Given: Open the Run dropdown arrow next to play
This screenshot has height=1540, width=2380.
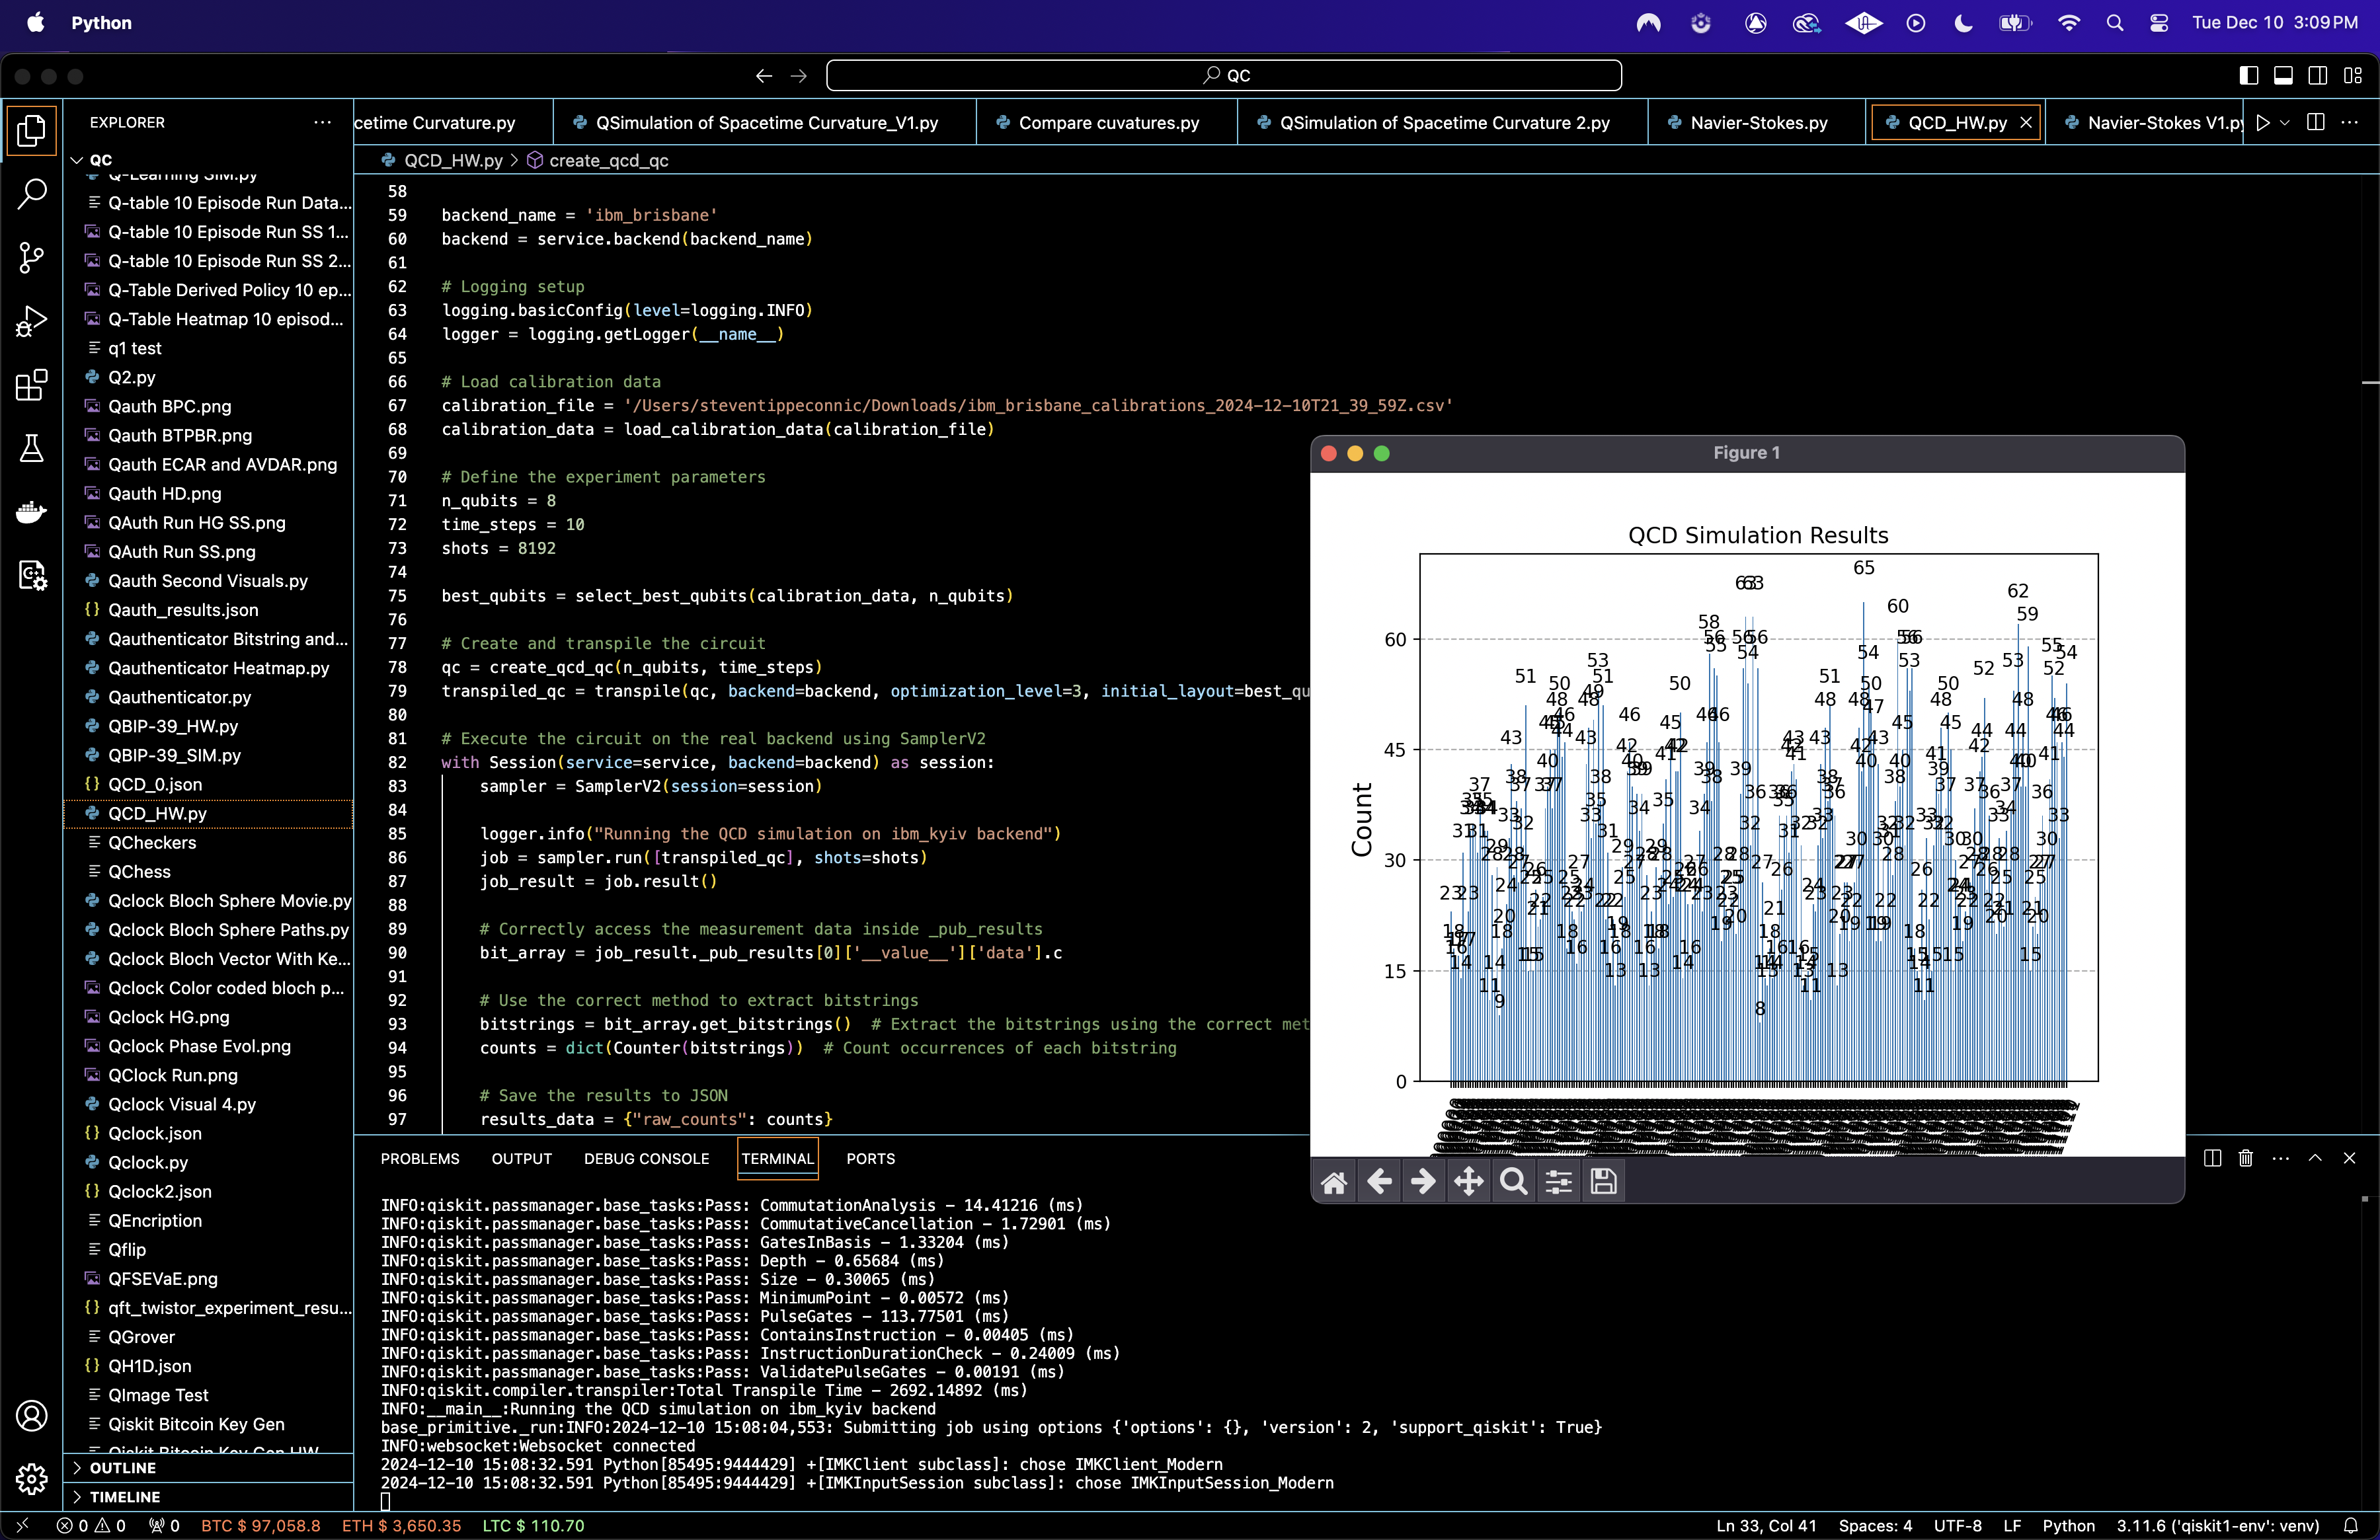Looking at the screenshot, I should tap(2285, 122).
